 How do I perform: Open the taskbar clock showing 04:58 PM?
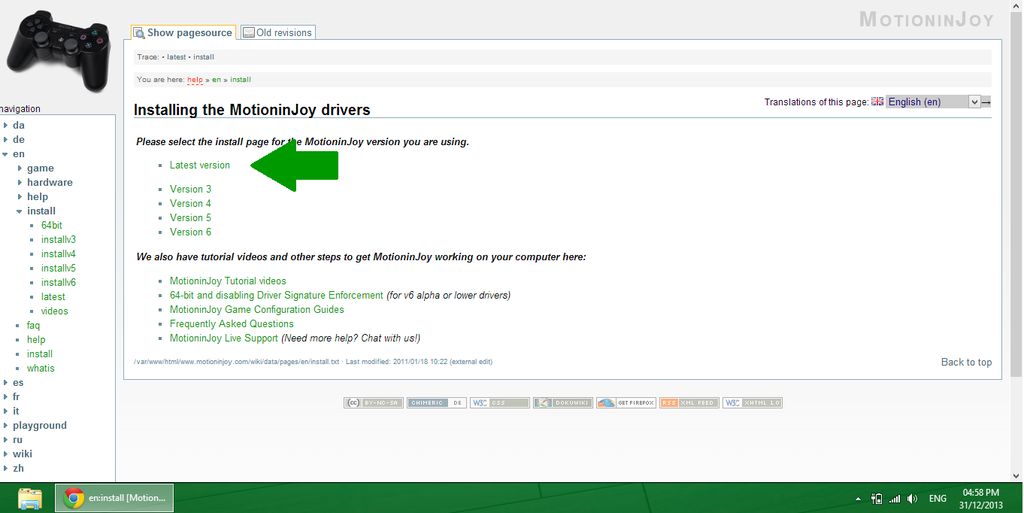click(x=981, y=499)
